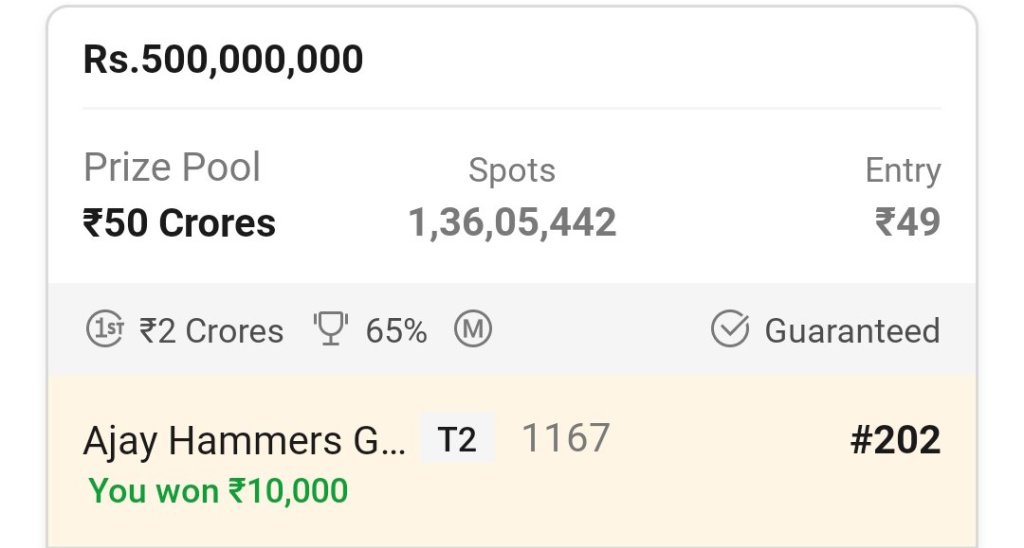Click the ₹50 Crores prize amount
The image size is (1024, 548).
point(179,223)
